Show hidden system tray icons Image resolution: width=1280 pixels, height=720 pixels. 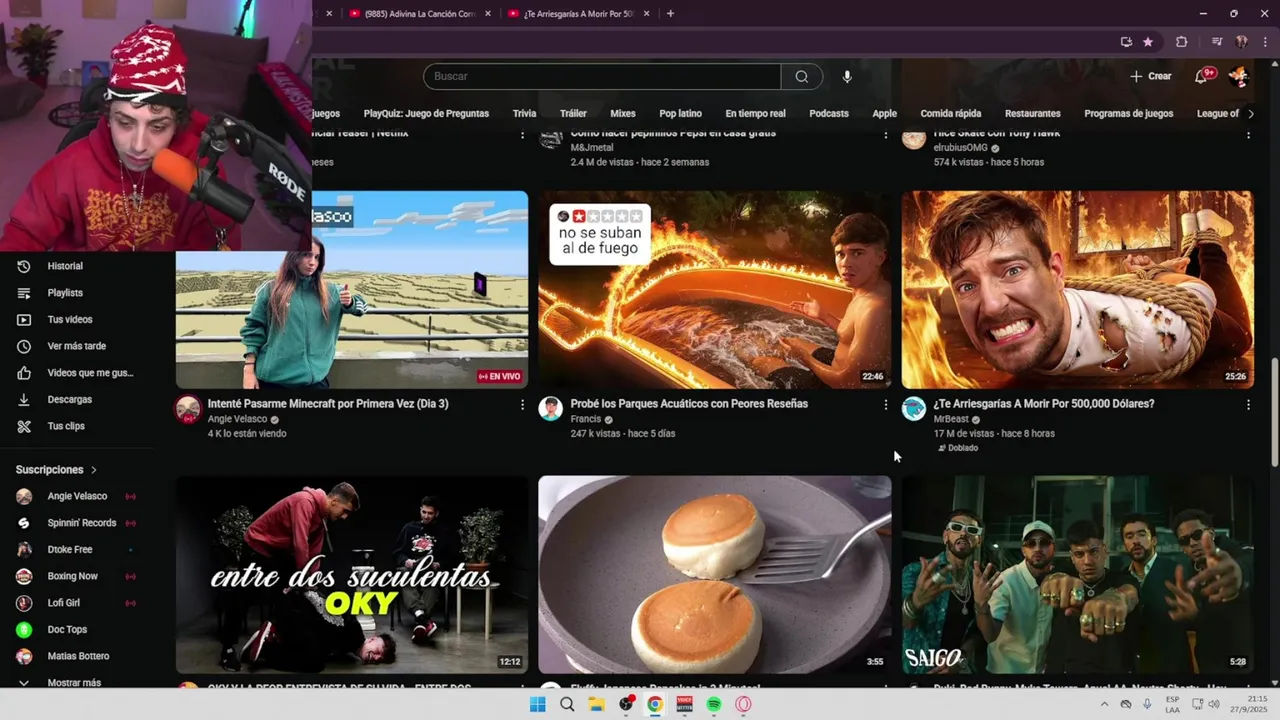click(1104, 704)
